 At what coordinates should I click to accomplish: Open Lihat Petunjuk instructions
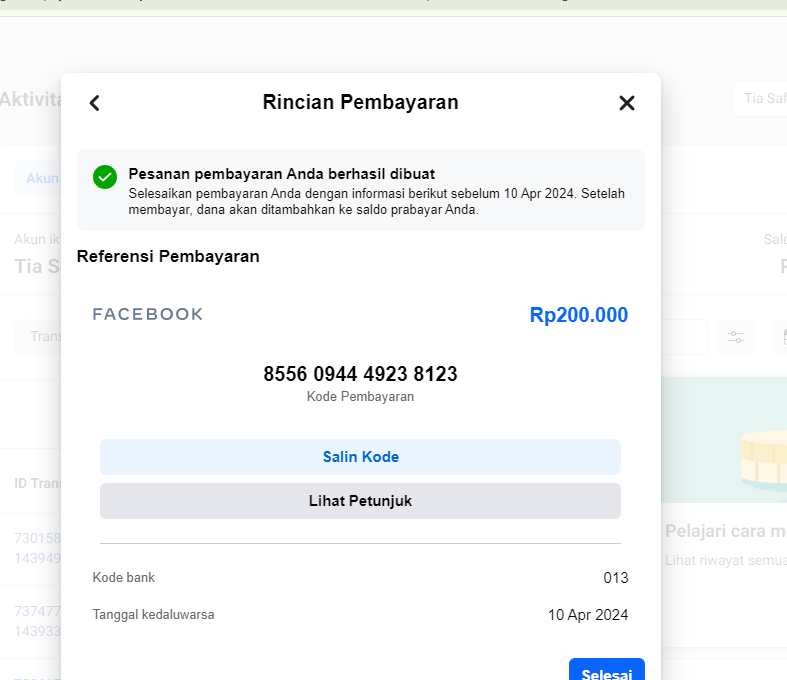coord(360,501)
